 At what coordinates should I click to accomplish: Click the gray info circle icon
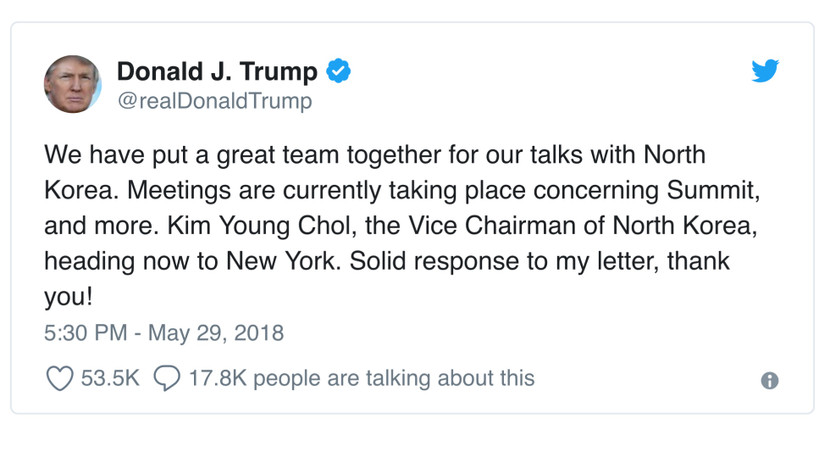pos(769,380)
